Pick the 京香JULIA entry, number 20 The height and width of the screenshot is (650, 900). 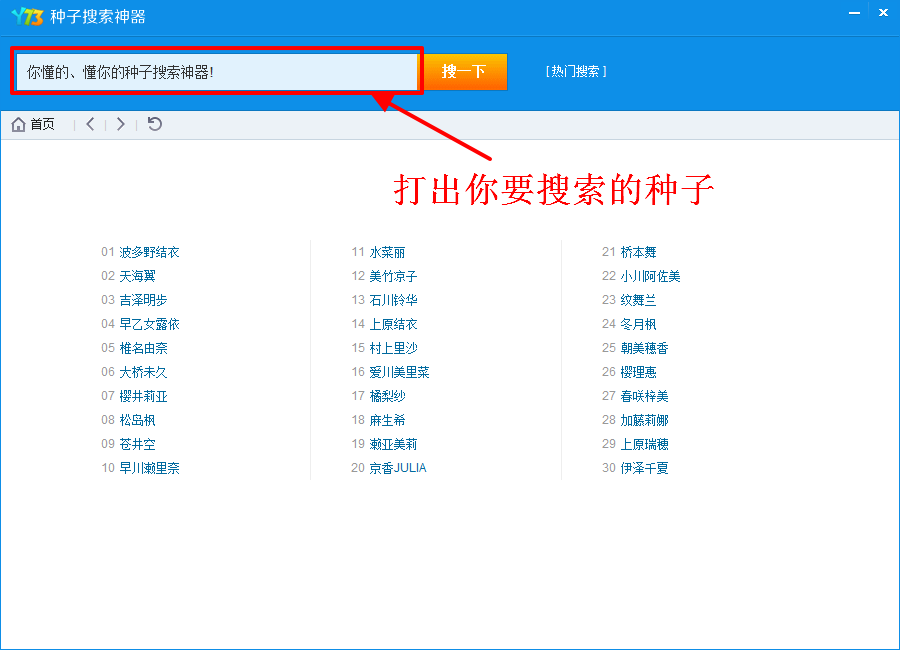click(397, 468)
